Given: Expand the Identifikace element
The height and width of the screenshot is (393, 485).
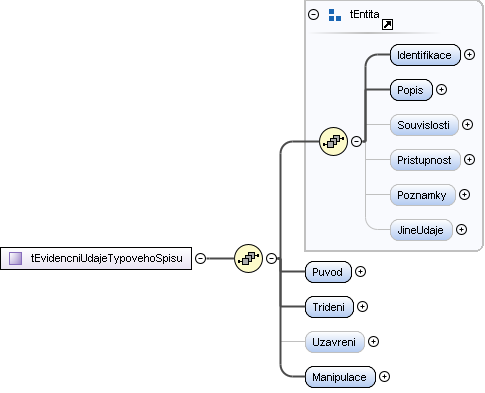Looking at the screenshot, I should coord(469,54).
